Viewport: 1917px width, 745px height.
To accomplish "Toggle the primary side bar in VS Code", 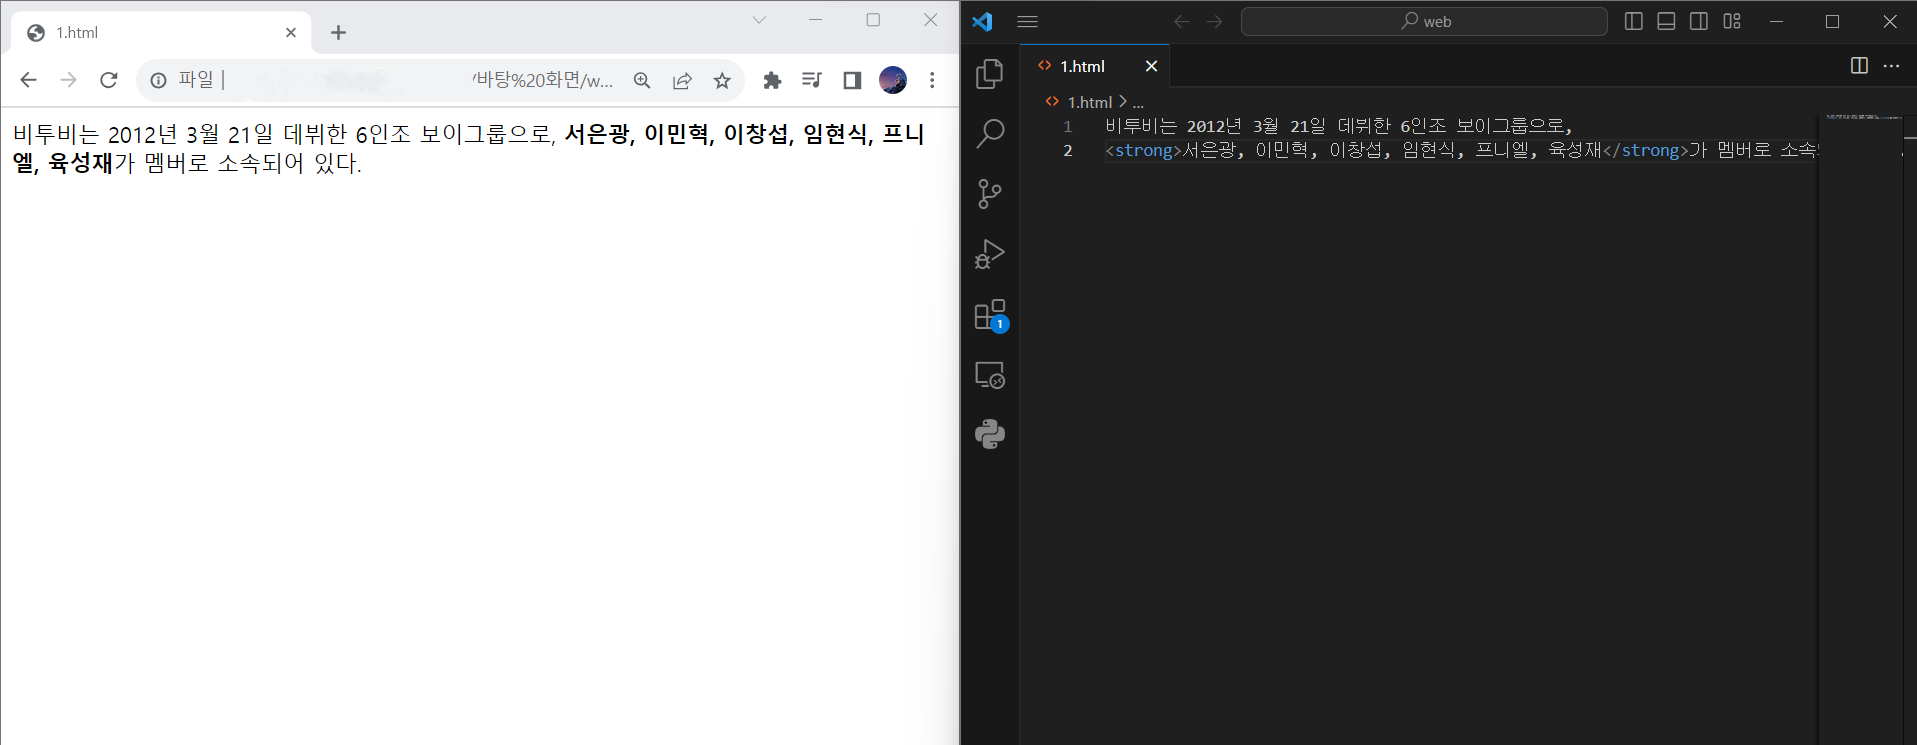I will (x=1634, y=21).
